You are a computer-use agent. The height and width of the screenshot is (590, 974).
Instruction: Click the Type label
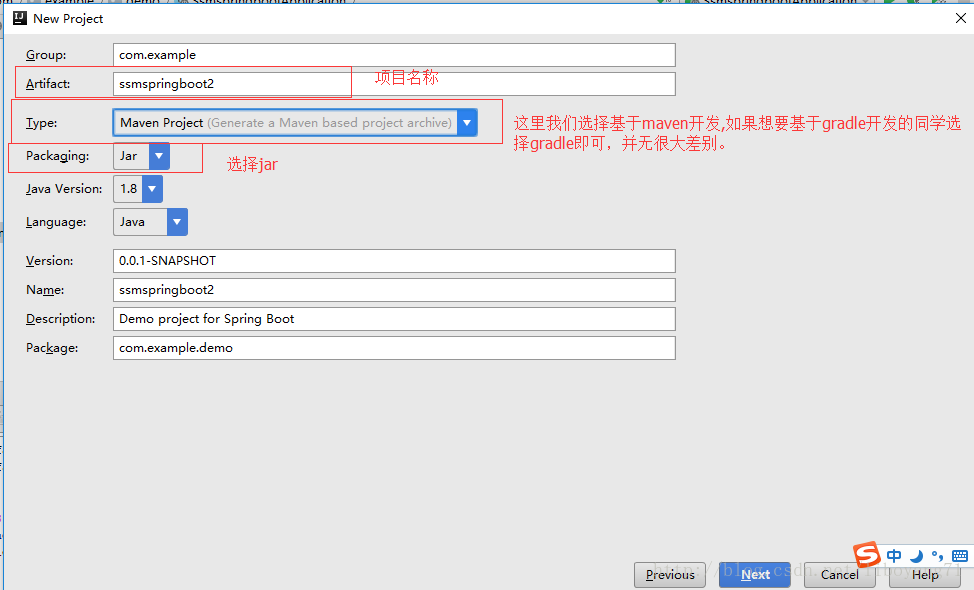(x=42, y=123)
